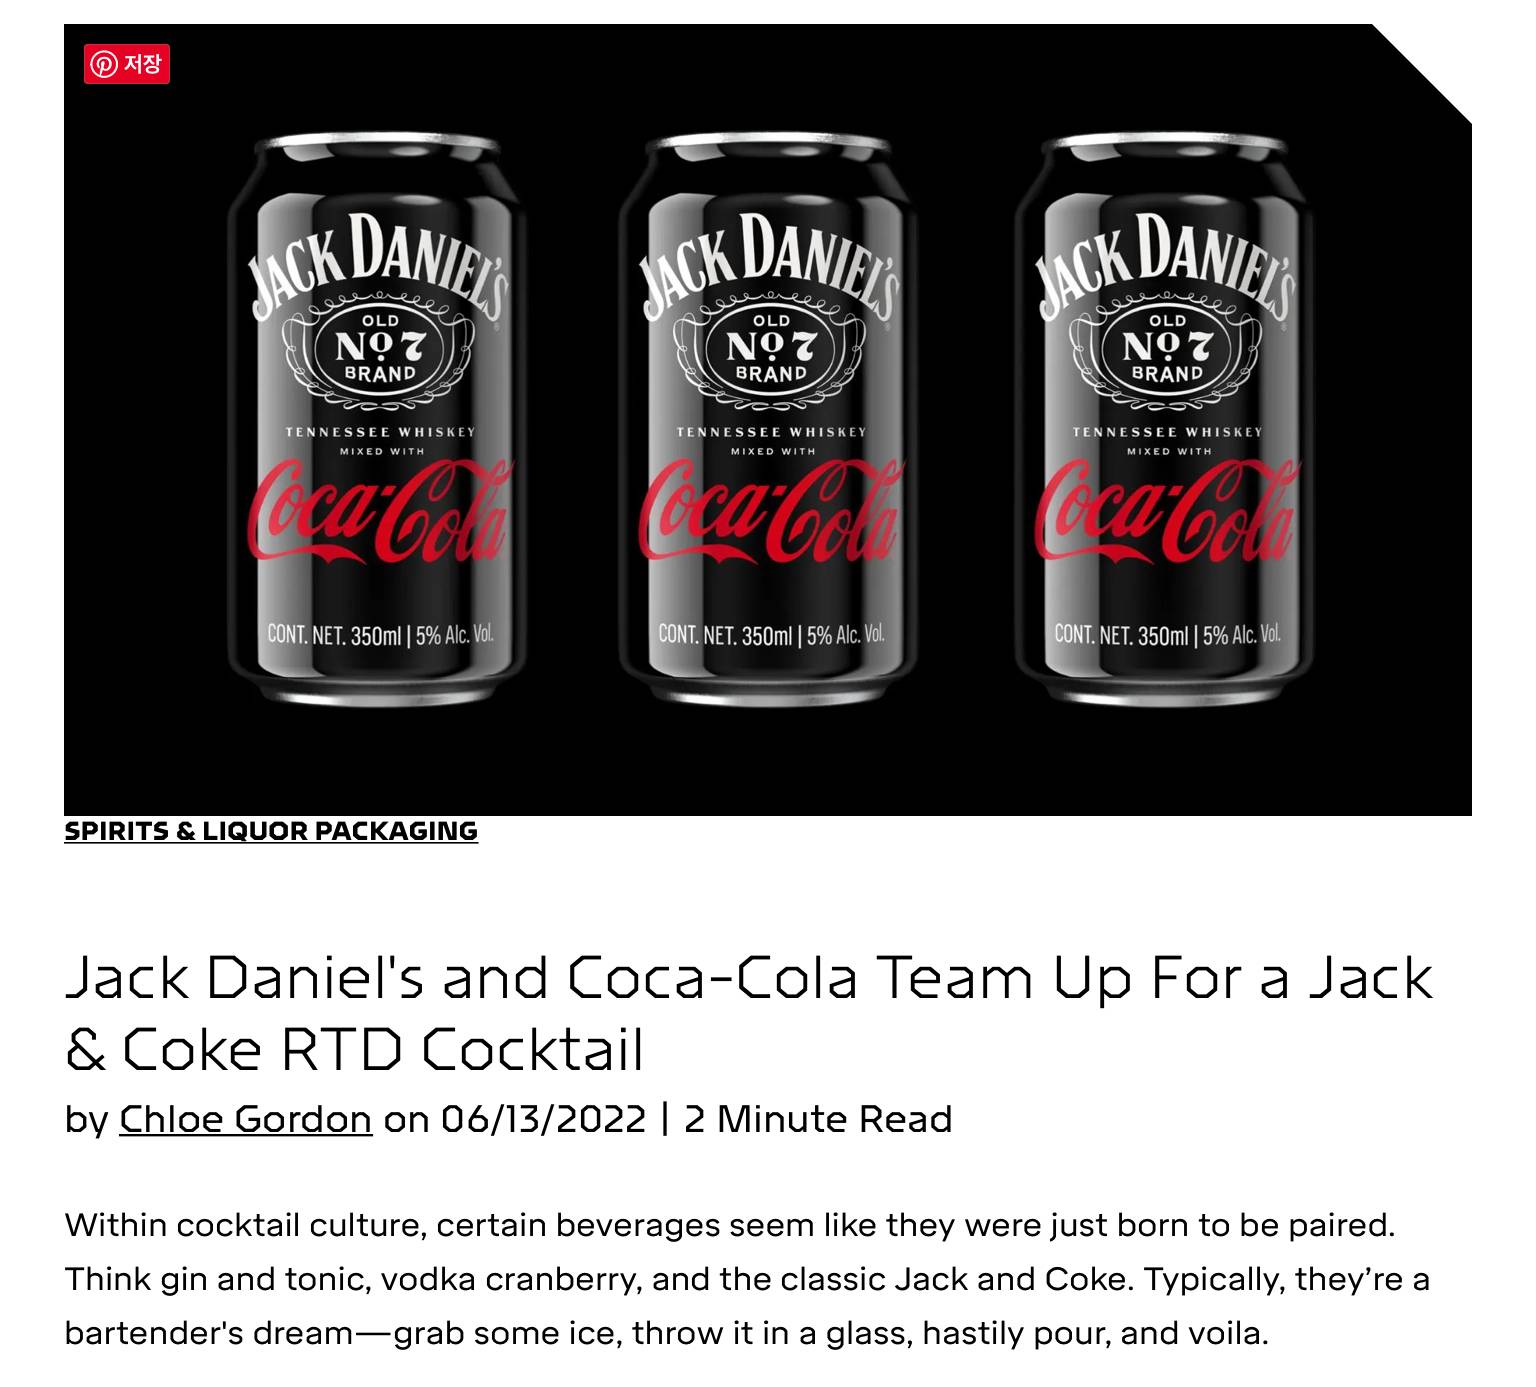Click the publication date 06/13/2022
The height and width of the screenshot is (1387, 1536).
[544, 1118]
